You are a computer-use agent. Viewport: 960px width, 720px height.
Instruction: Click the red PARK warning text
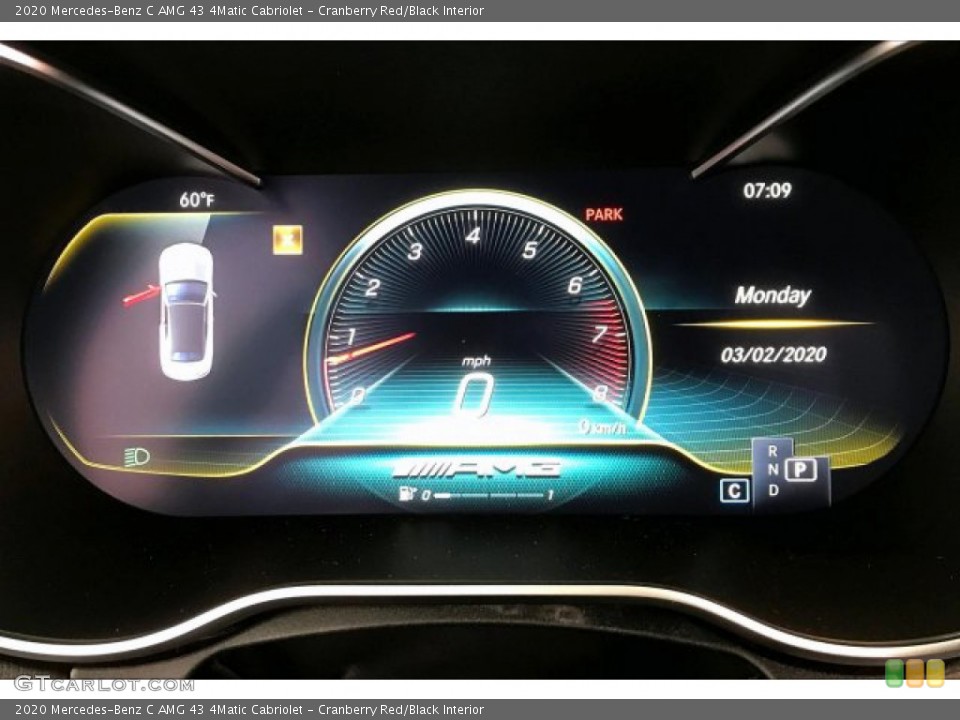coord(604,214)
